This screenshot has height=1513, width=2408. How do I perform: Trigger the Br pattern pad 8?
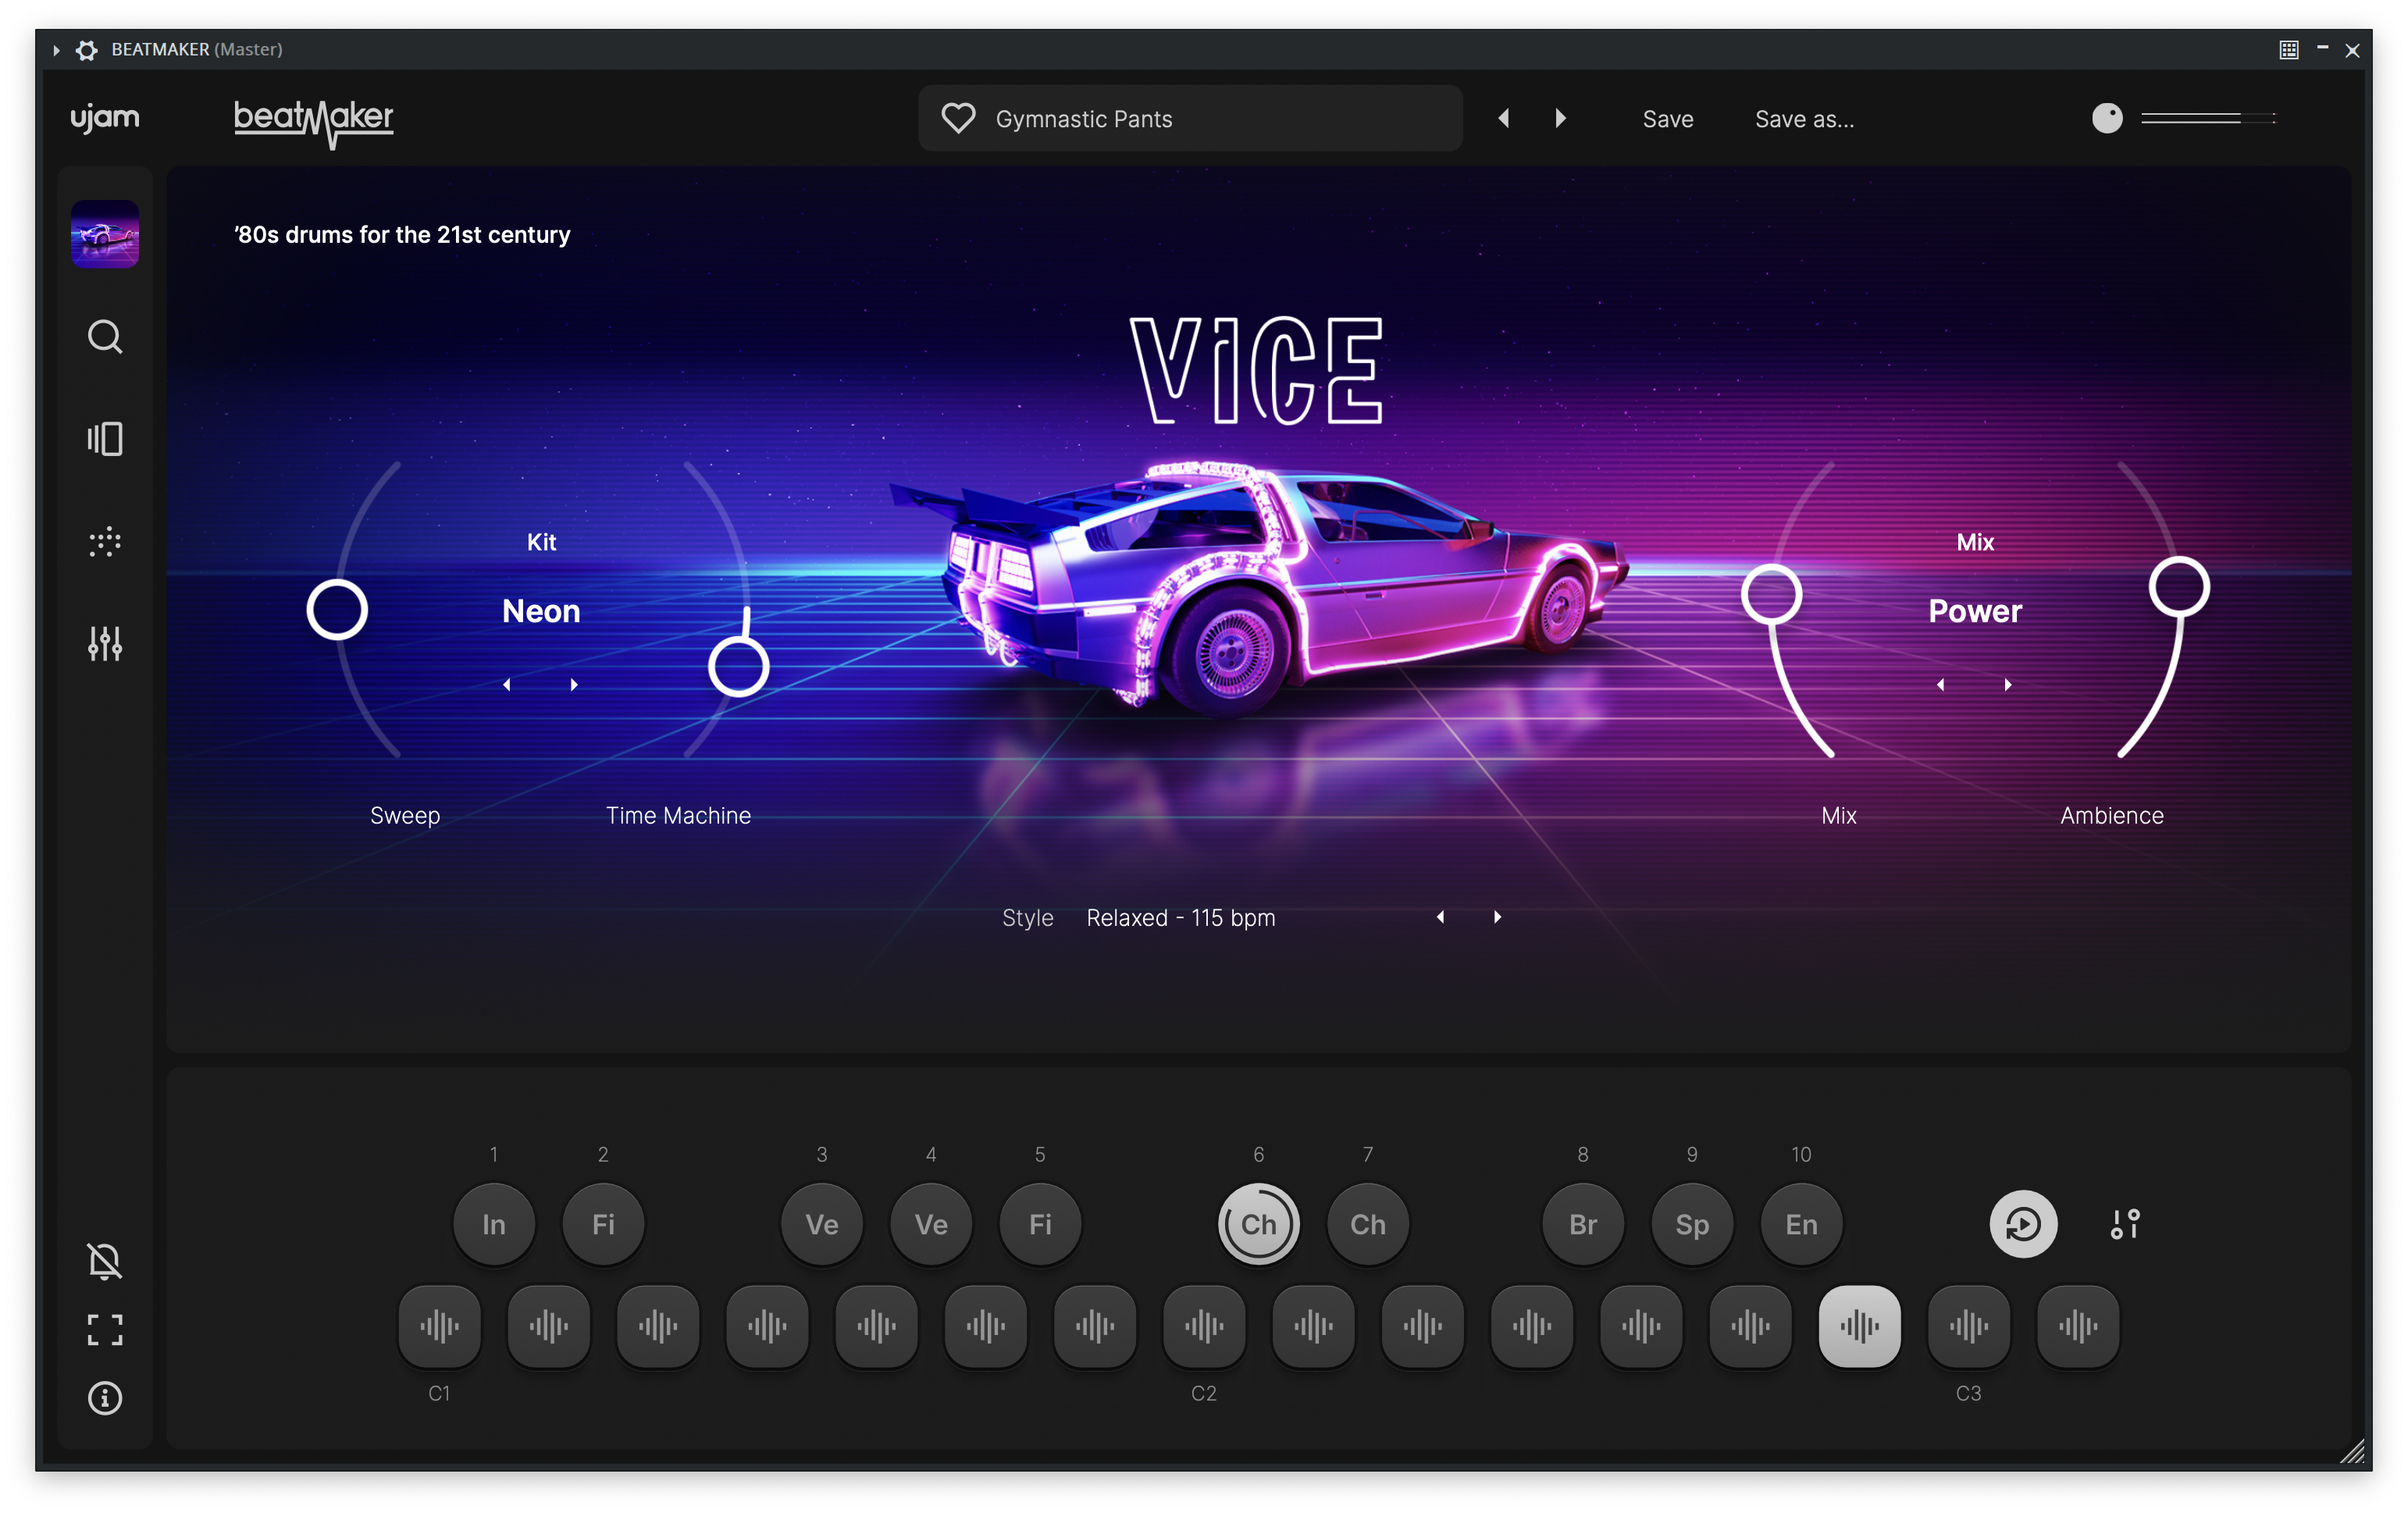(1583, 1224)
